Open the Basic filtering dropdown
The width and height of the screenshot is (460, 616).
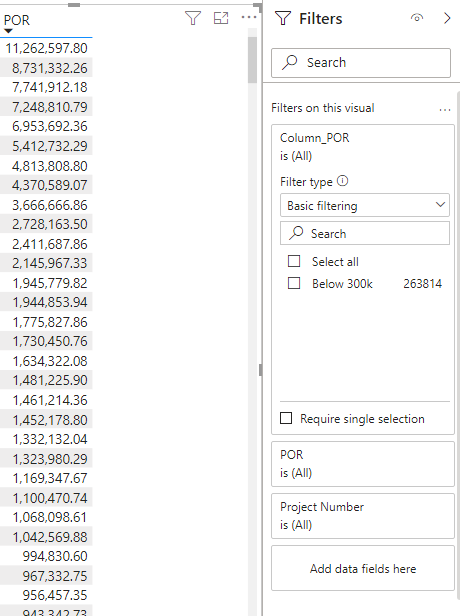(365, 205)
